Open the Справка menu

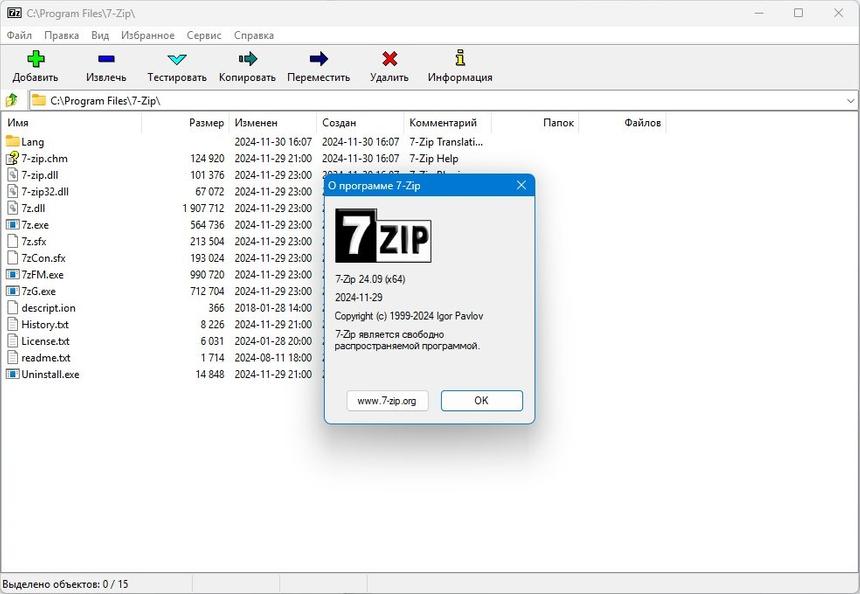253,35
